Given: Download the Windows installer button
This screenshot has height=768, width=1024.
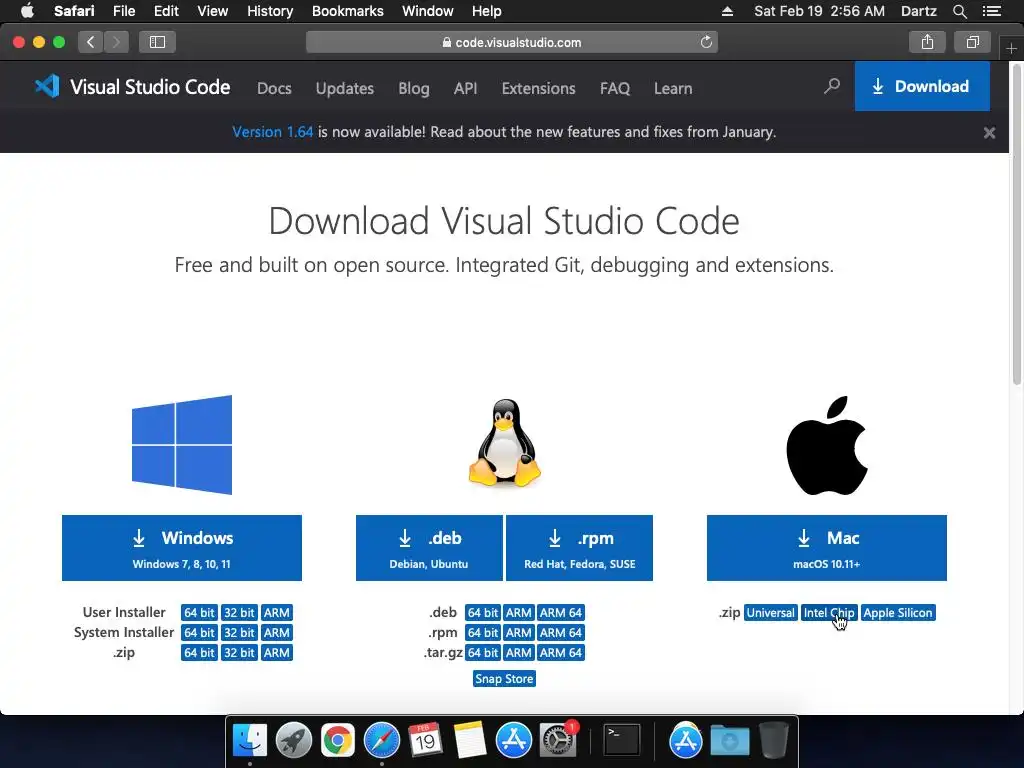Looking at the screenshot, I should click(x=182, y=548).
